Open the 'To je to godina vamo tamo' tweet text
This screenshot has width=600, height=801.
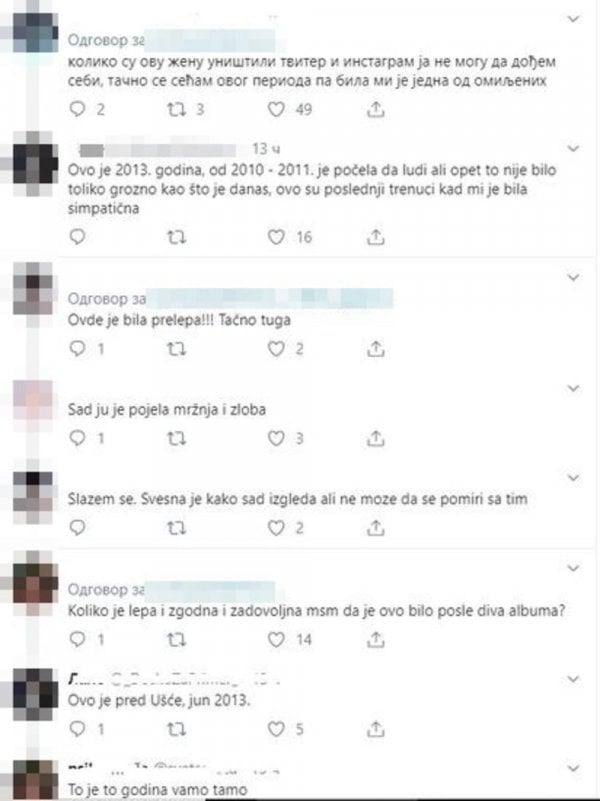click(x=157, y=789)
